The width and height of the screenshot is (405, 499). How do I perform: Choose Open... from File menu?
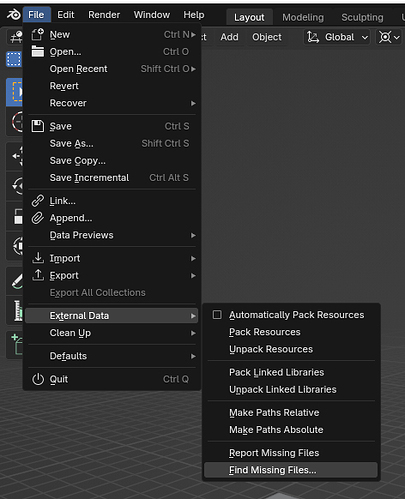(x=112, y=52)
